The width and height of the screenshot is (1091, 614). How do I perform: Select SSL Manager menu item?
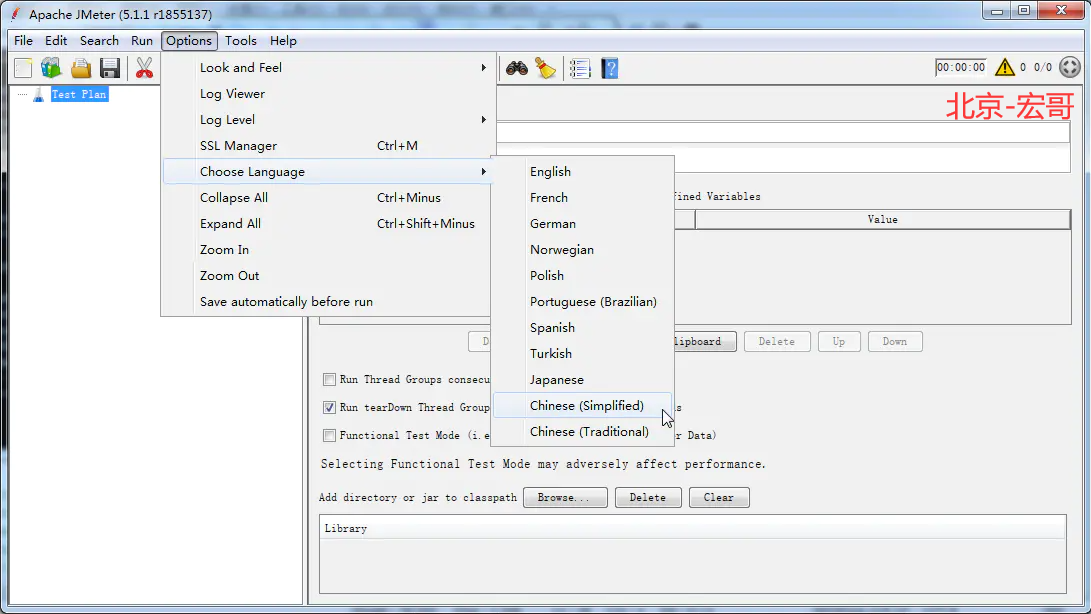tap(328, 145)
